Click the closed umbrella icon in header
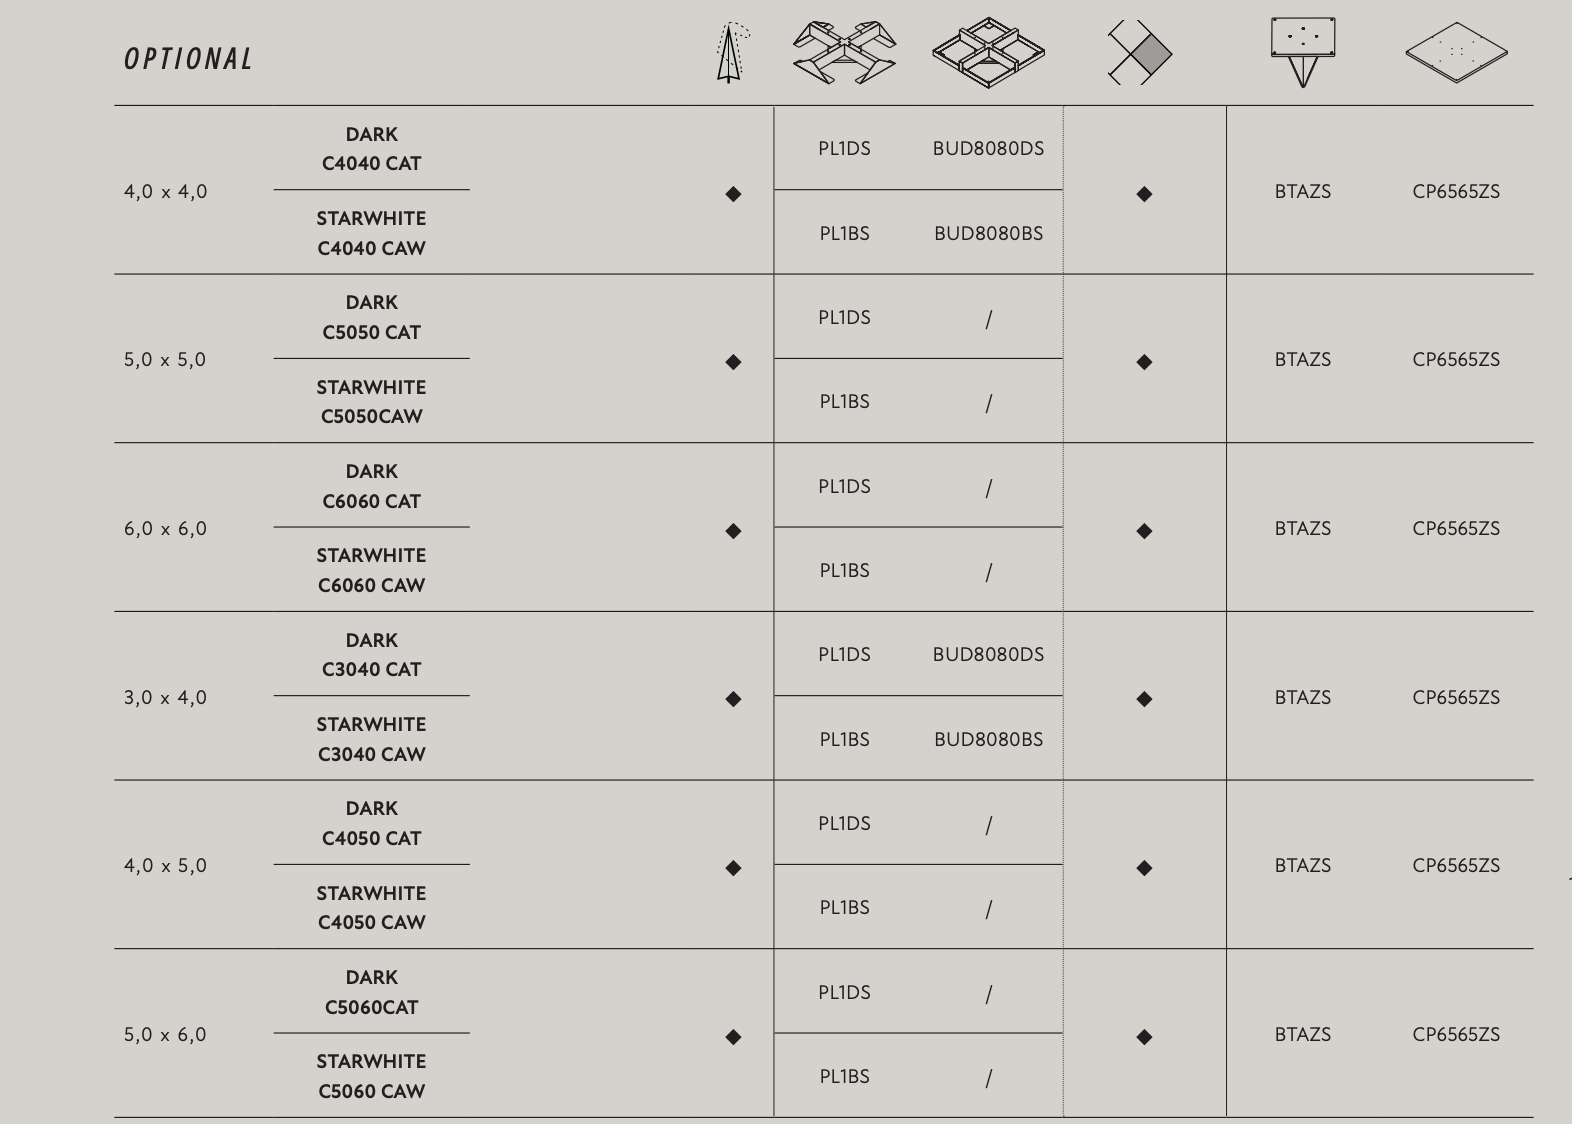 (731, 54)
